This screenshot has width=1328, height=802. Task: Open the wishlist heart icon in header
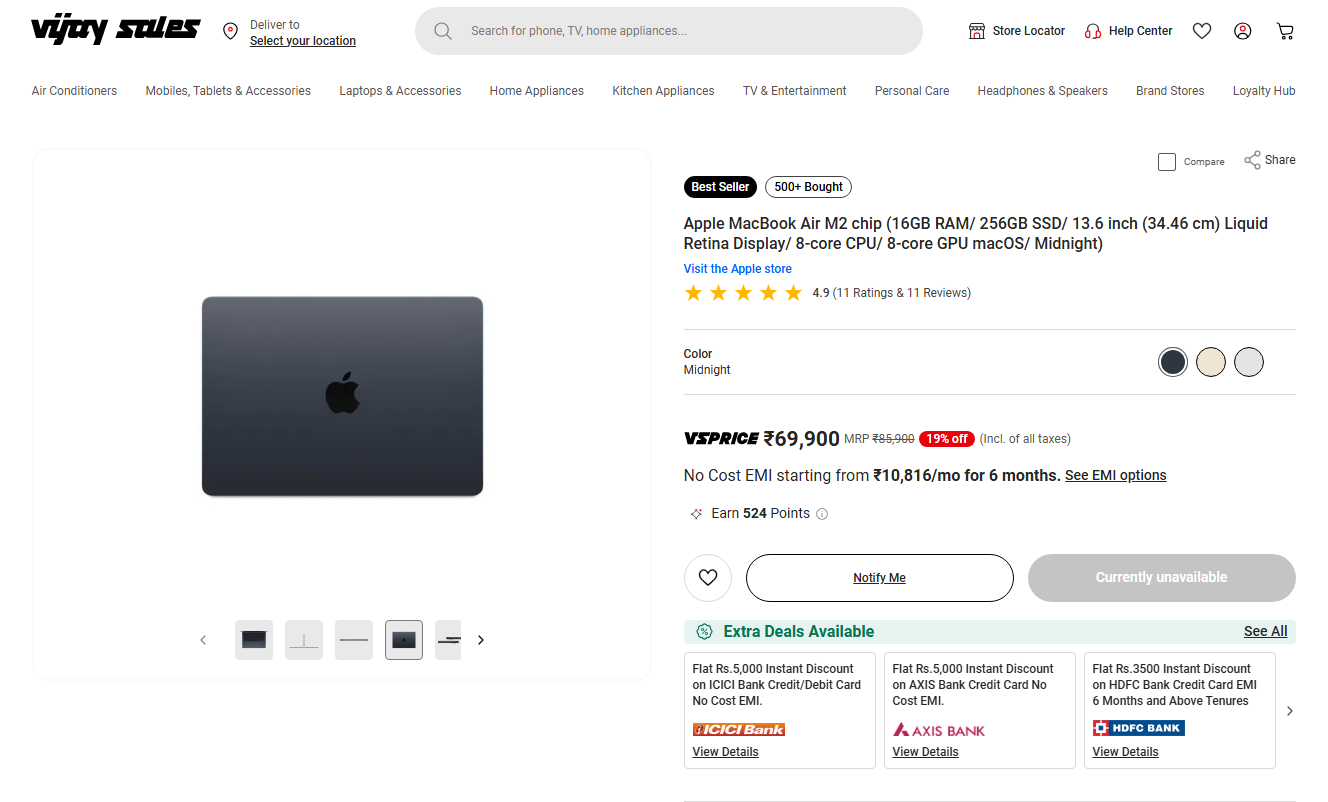(1202, 31)
